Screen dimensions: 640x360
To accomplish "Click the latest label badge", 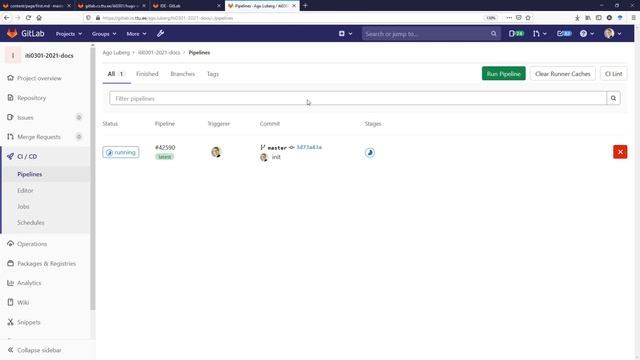I will (x=164, y=157).
